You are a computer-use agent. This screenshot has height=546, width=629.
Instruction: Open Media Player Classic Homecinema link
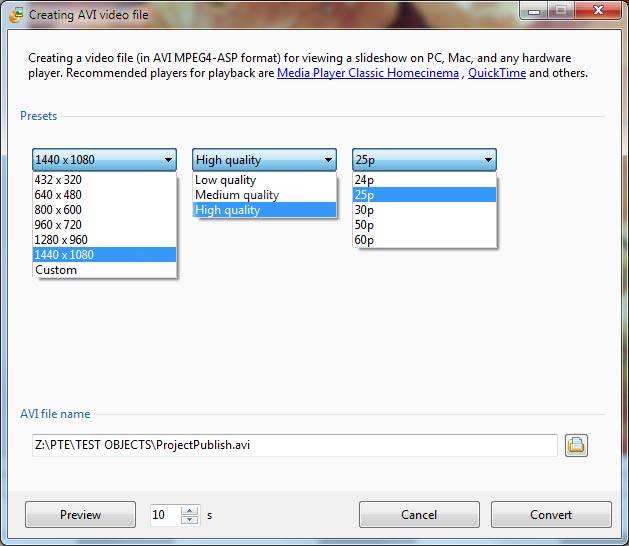[367, 73]
